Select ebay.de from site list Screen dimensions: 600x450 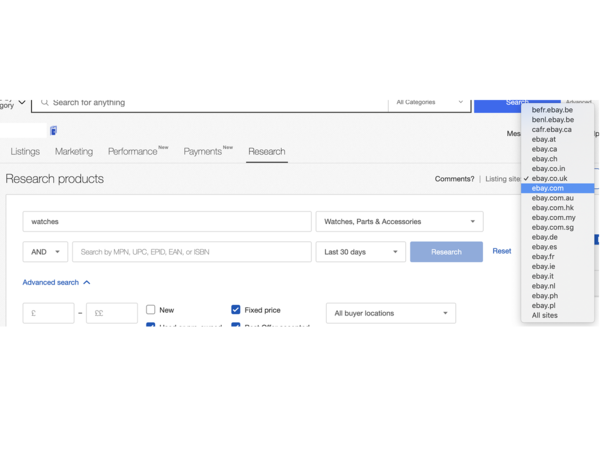point(558,237)
